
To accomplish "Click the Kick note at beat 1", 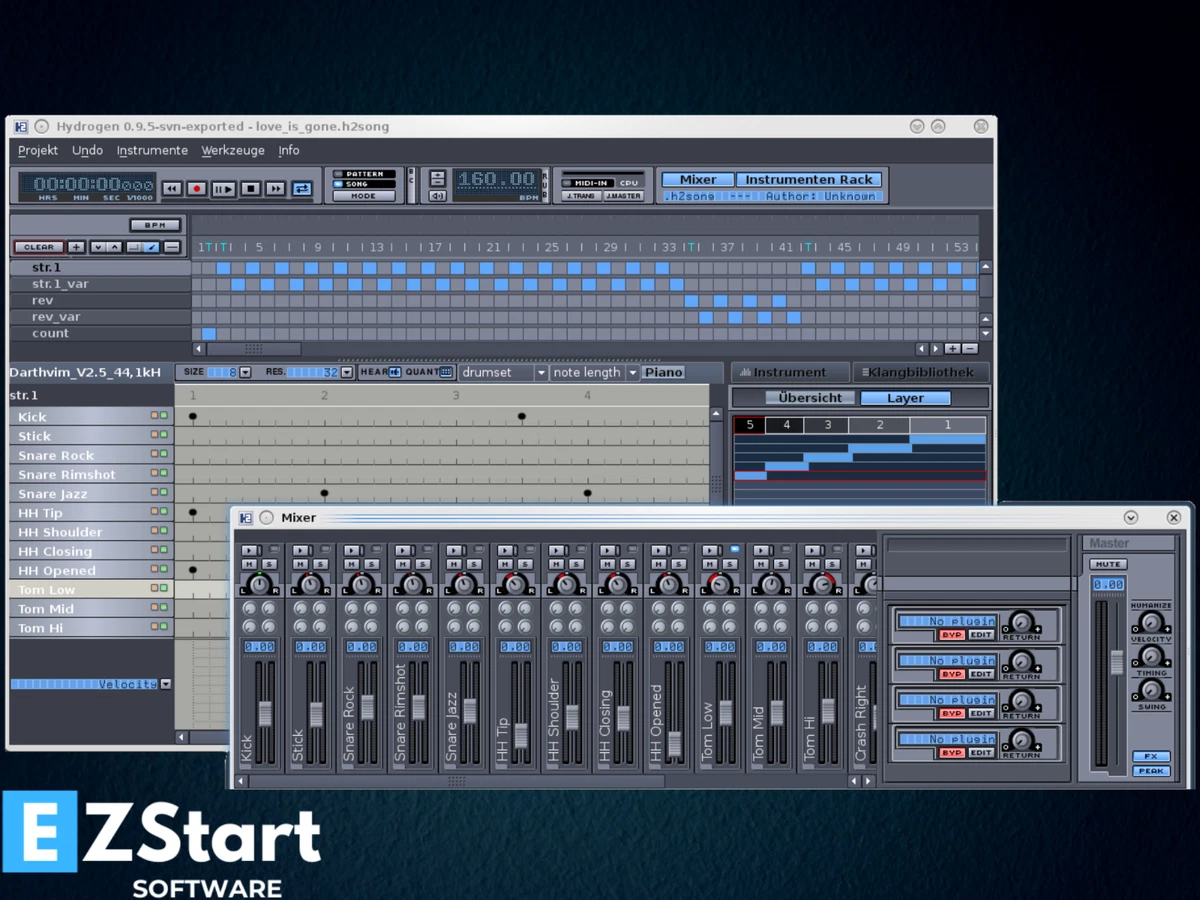I will coord(193,417).
